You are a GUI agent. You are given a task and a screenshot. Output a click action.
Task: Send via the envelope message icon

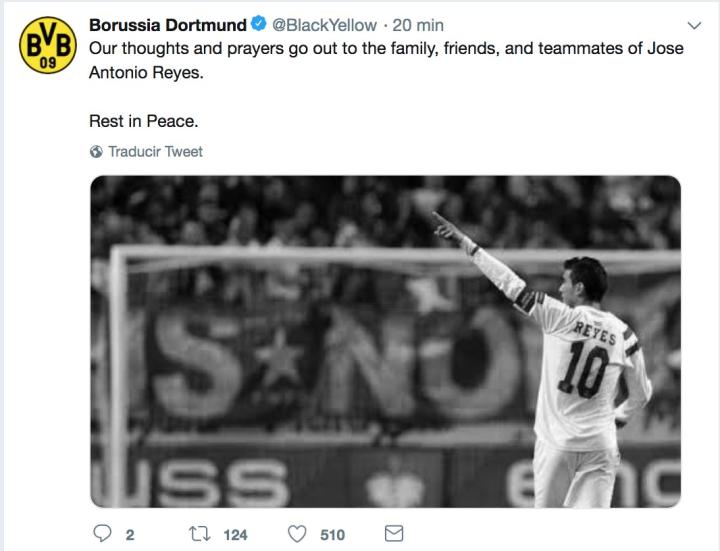395,535
